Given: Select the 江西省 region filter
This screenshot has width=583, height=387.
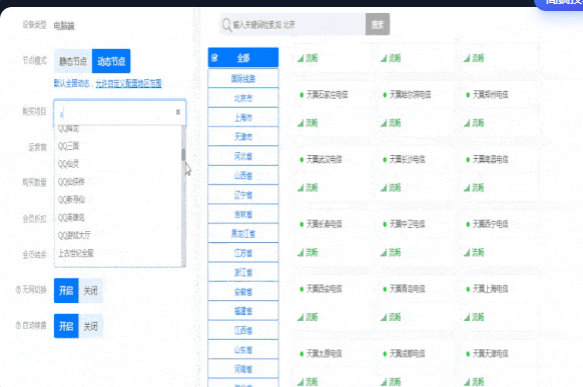Looking at the screenshot, I should tap(243, 330).
